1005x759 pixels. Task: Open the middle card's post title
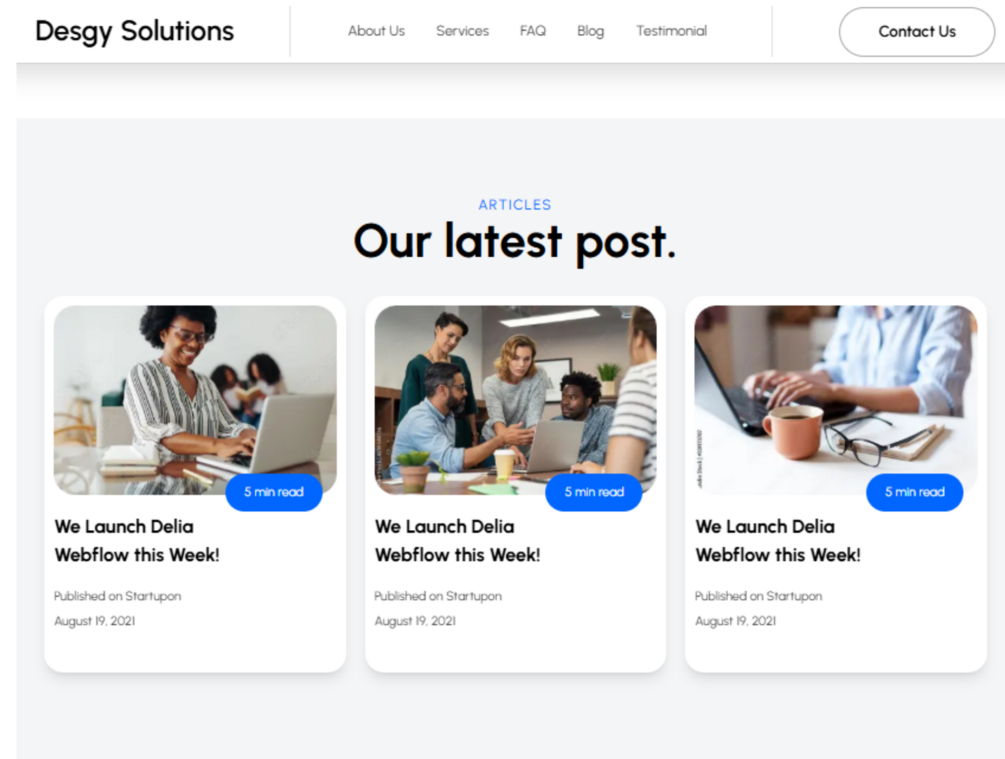pyautogui.click(x=458, y=540)
